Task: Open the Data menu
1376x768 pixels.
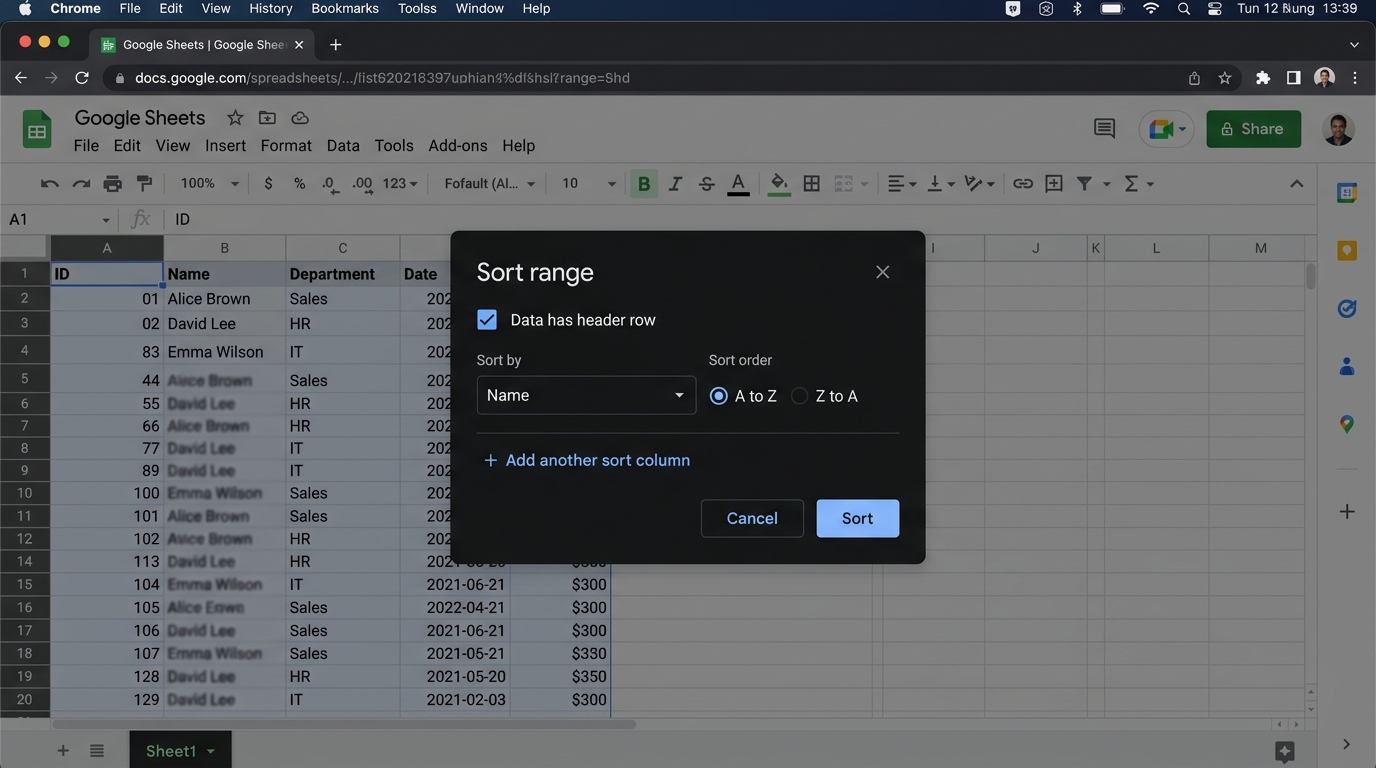Action: click(x=343, y=146)
